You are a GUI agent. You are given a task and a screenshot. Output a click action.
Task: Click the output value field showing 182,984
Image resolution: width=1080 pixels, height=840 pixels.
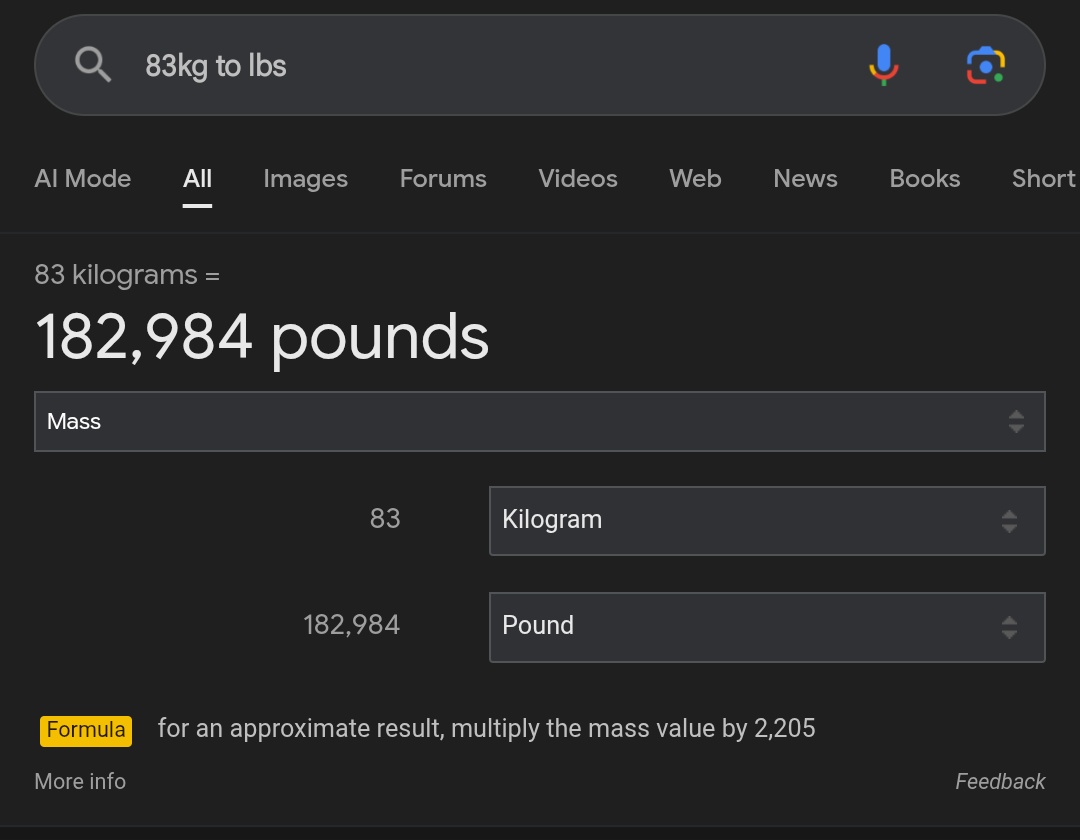pos(351,625)
